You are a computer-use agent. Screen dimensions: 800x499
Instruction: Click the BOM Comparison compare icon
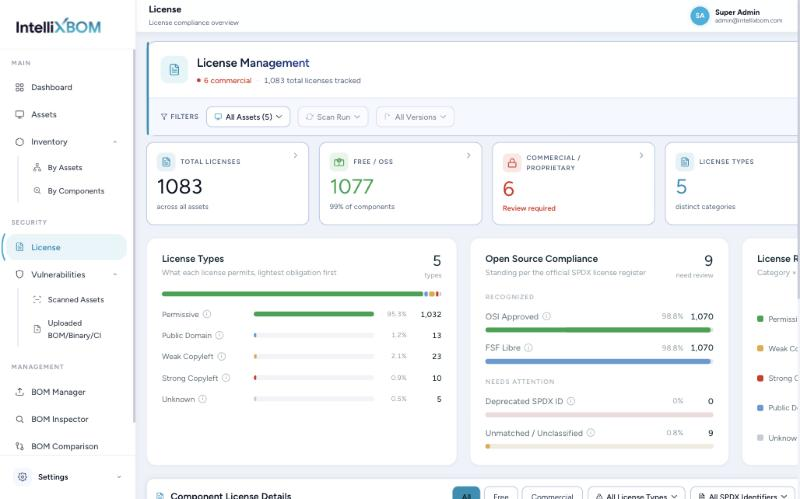pos(19,446)
